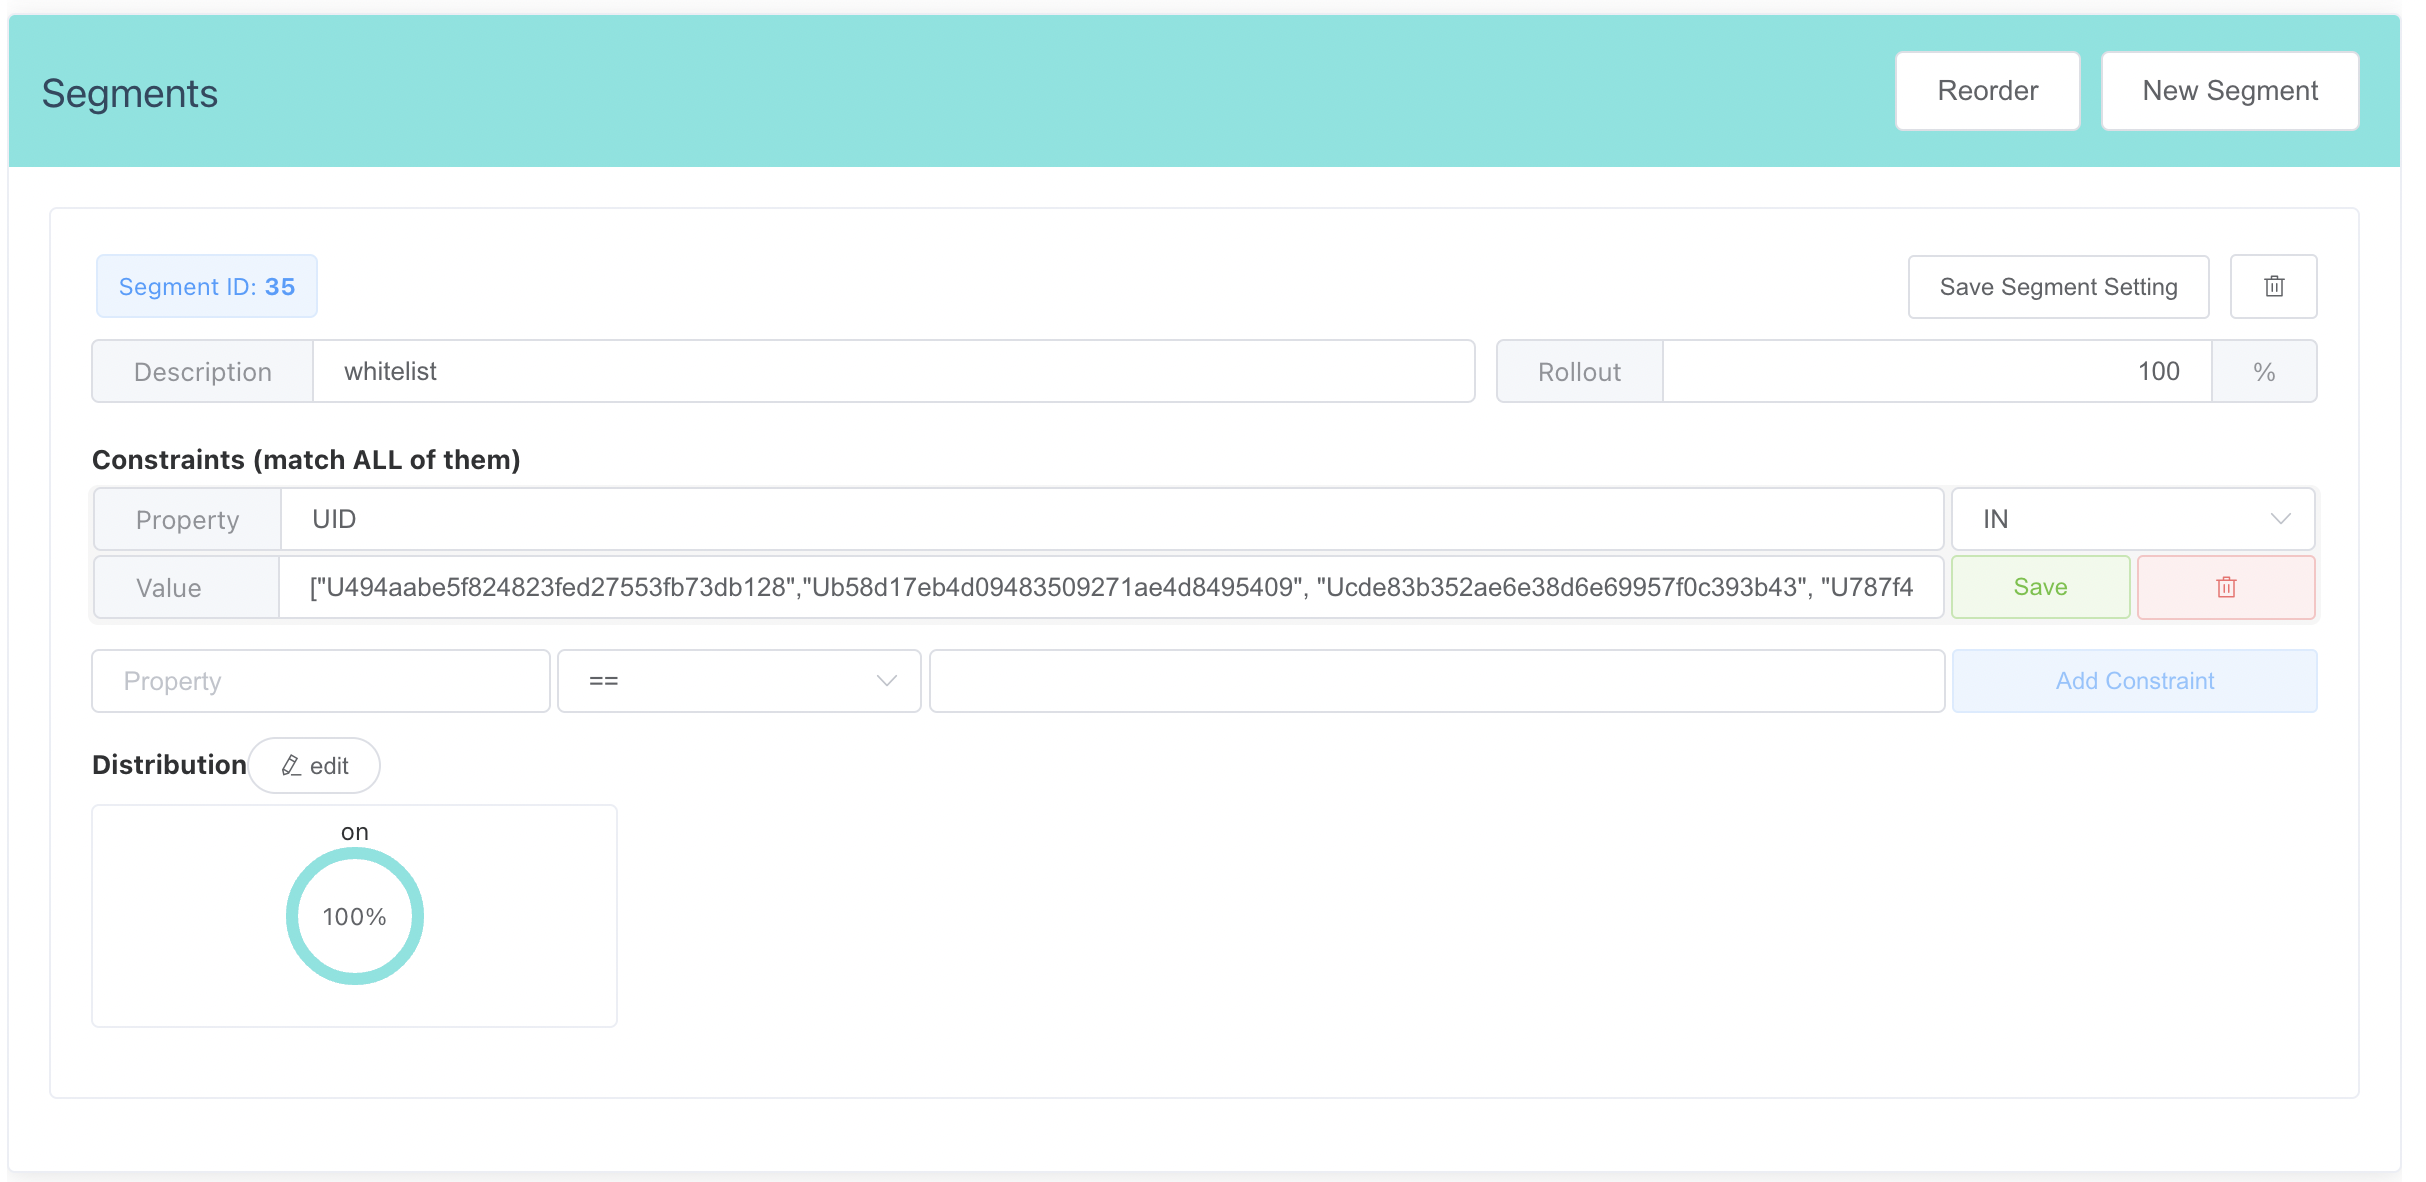Click the 100% distribution progress circle

[x=354, y=916]
